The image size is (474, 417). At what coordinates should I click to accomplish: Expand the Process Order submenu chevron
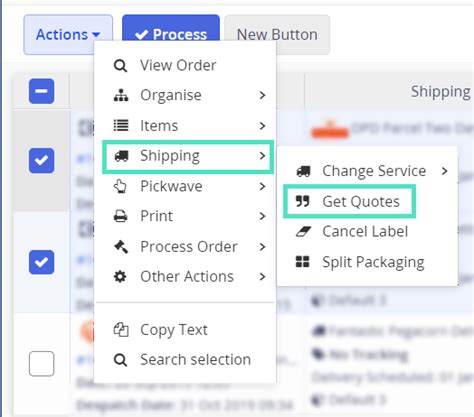coord(262,247)
